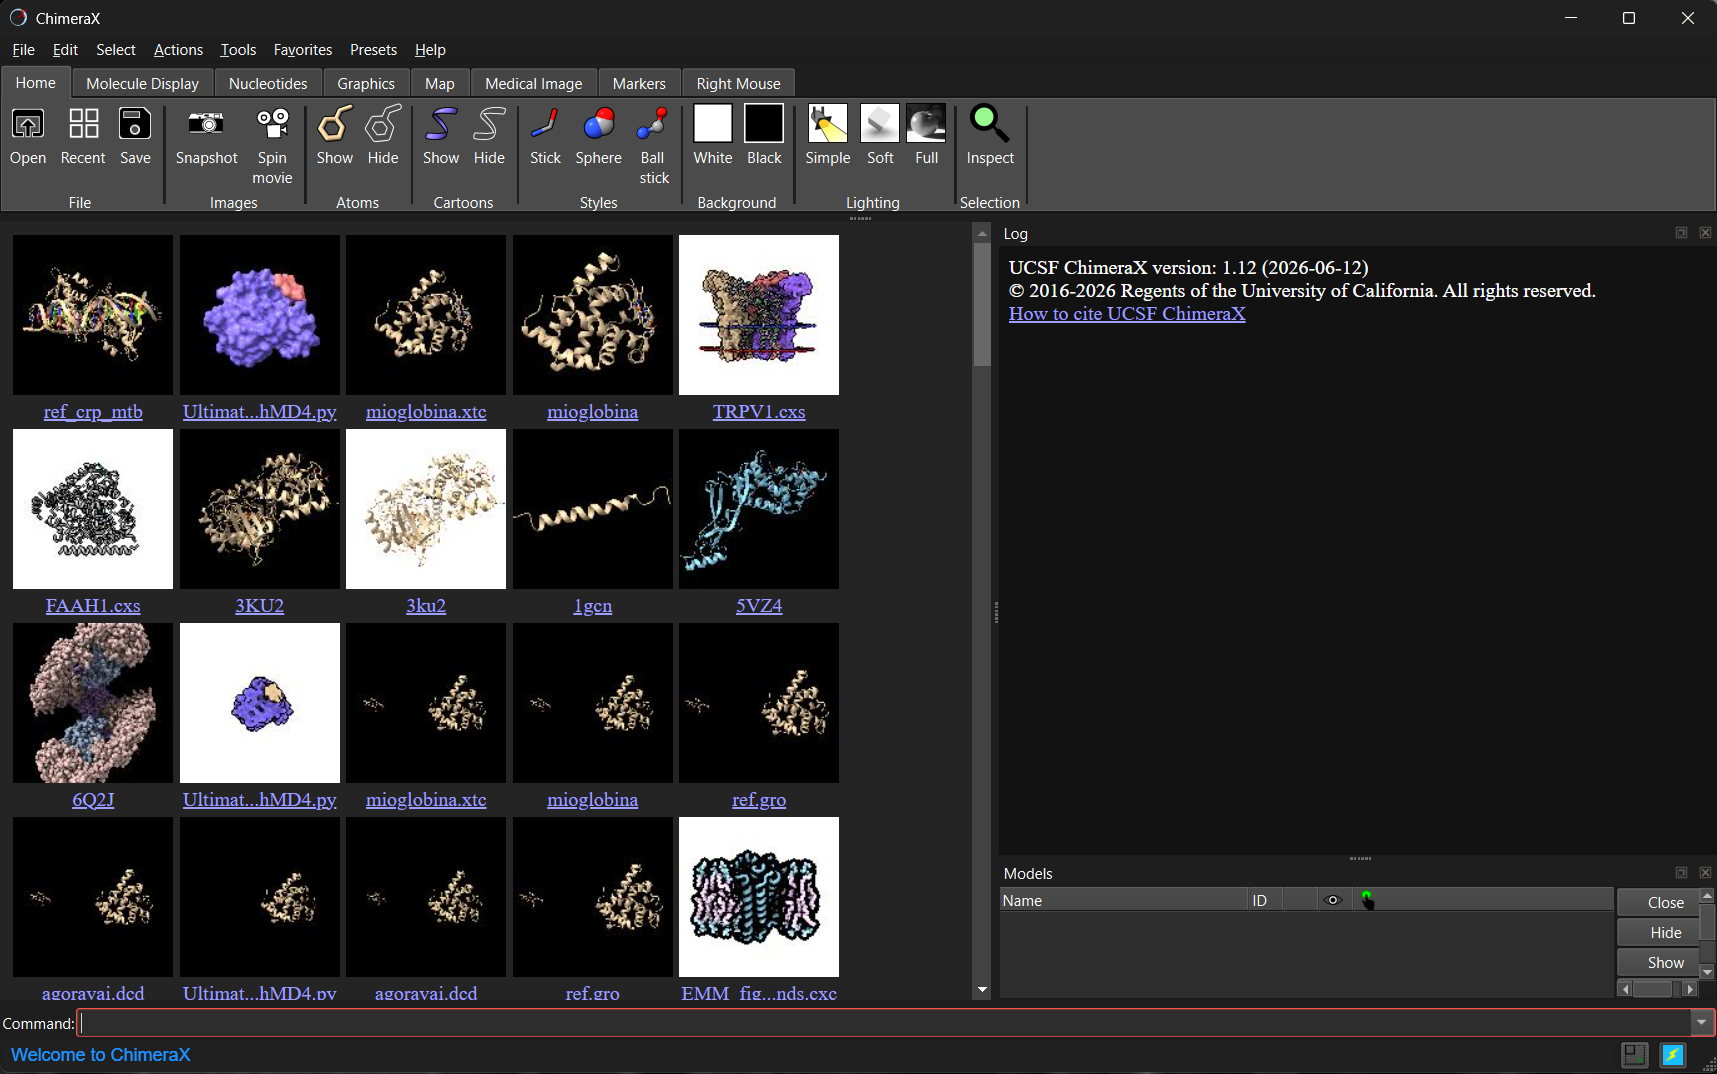This screenshot has height=1074, width=1717.
Task: Open the TRPV1.cxs file link
Action: click(x=759, y=412)
